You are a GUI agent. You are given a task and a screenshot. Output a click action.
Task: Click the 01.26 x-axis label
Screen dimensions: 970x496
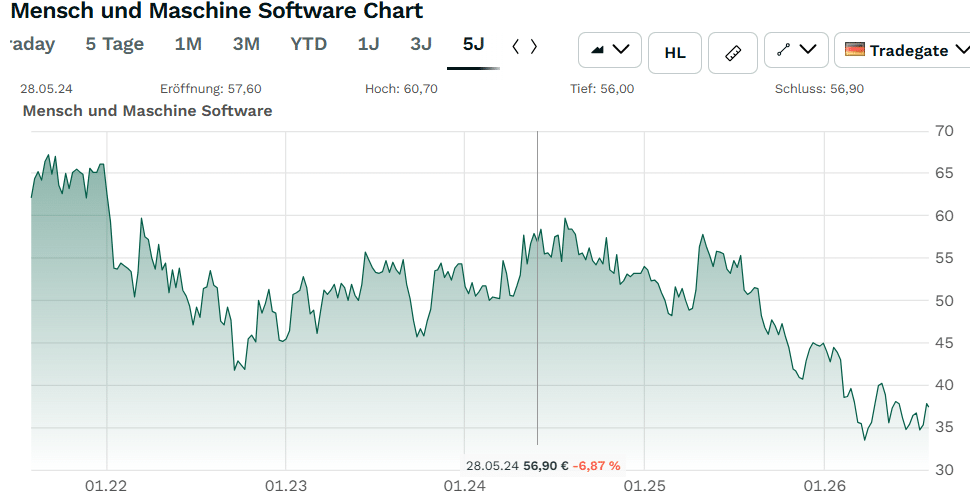825,486
